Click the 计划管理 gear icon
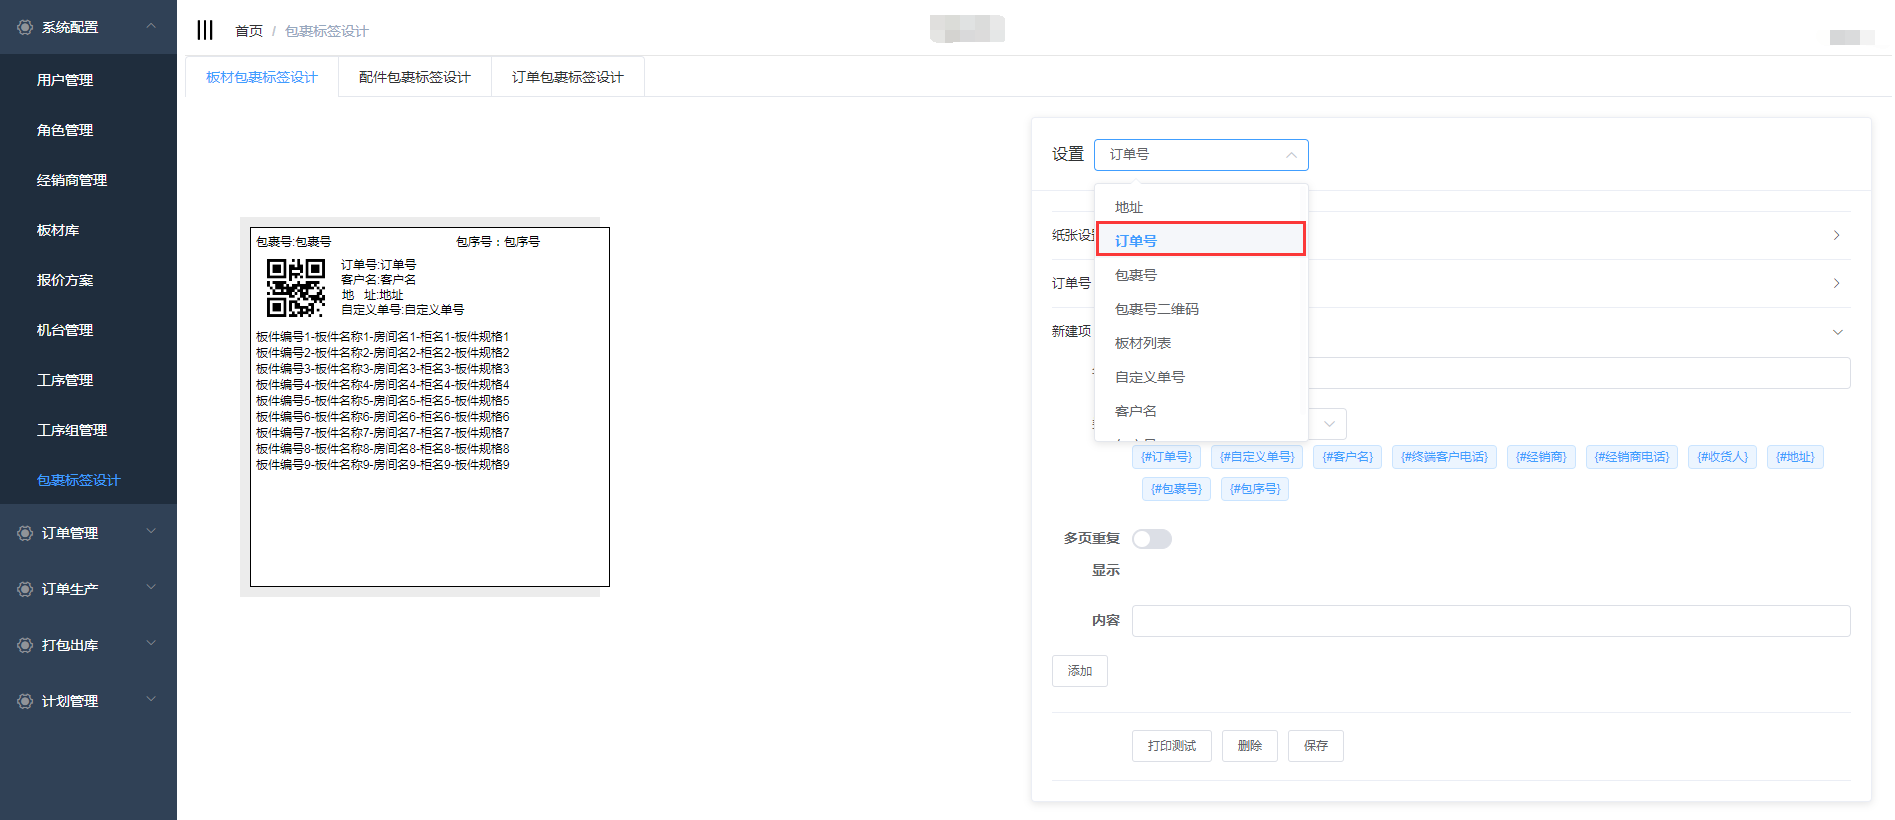The width and height of the screenshot is (1895, 820). point(25,701)
